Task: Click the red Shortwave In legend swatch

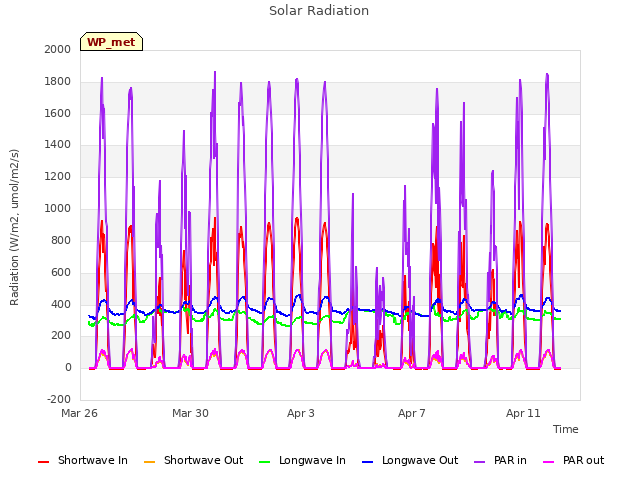Action: [44, 462]
